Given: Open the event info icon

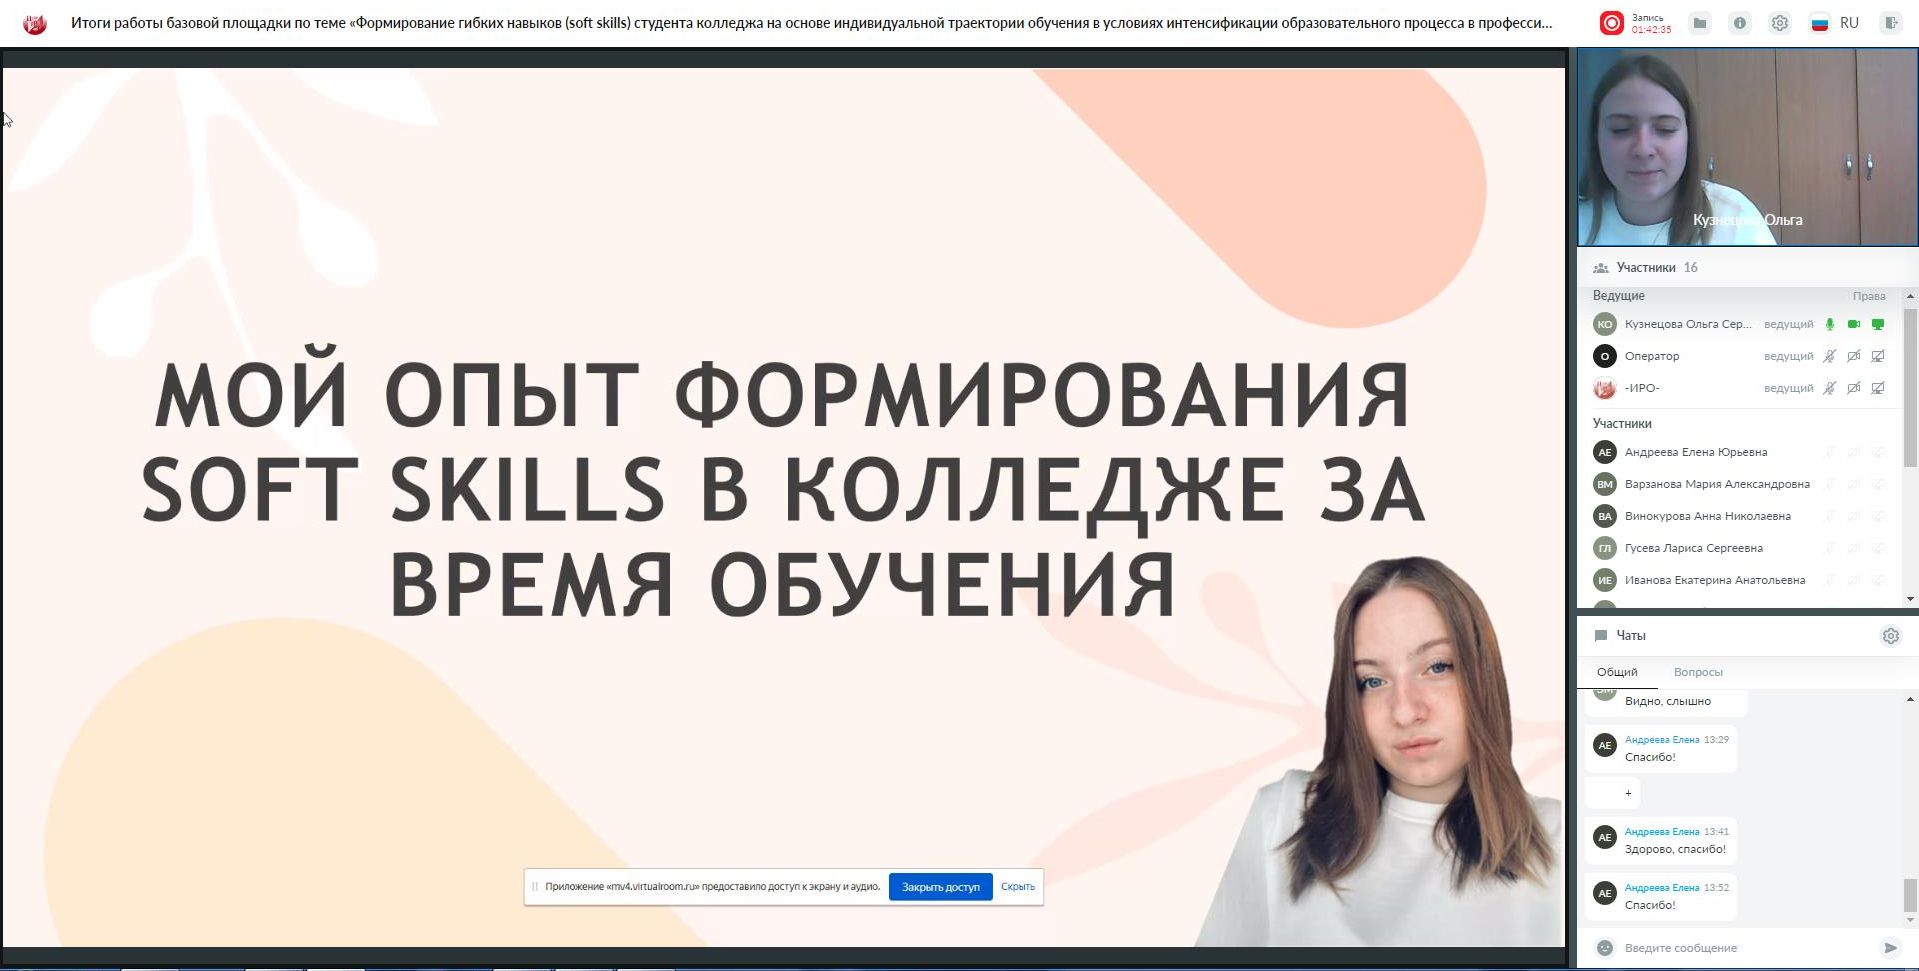Looking at the screenshot, I should pyautogui.click(x=1740, y=23).
